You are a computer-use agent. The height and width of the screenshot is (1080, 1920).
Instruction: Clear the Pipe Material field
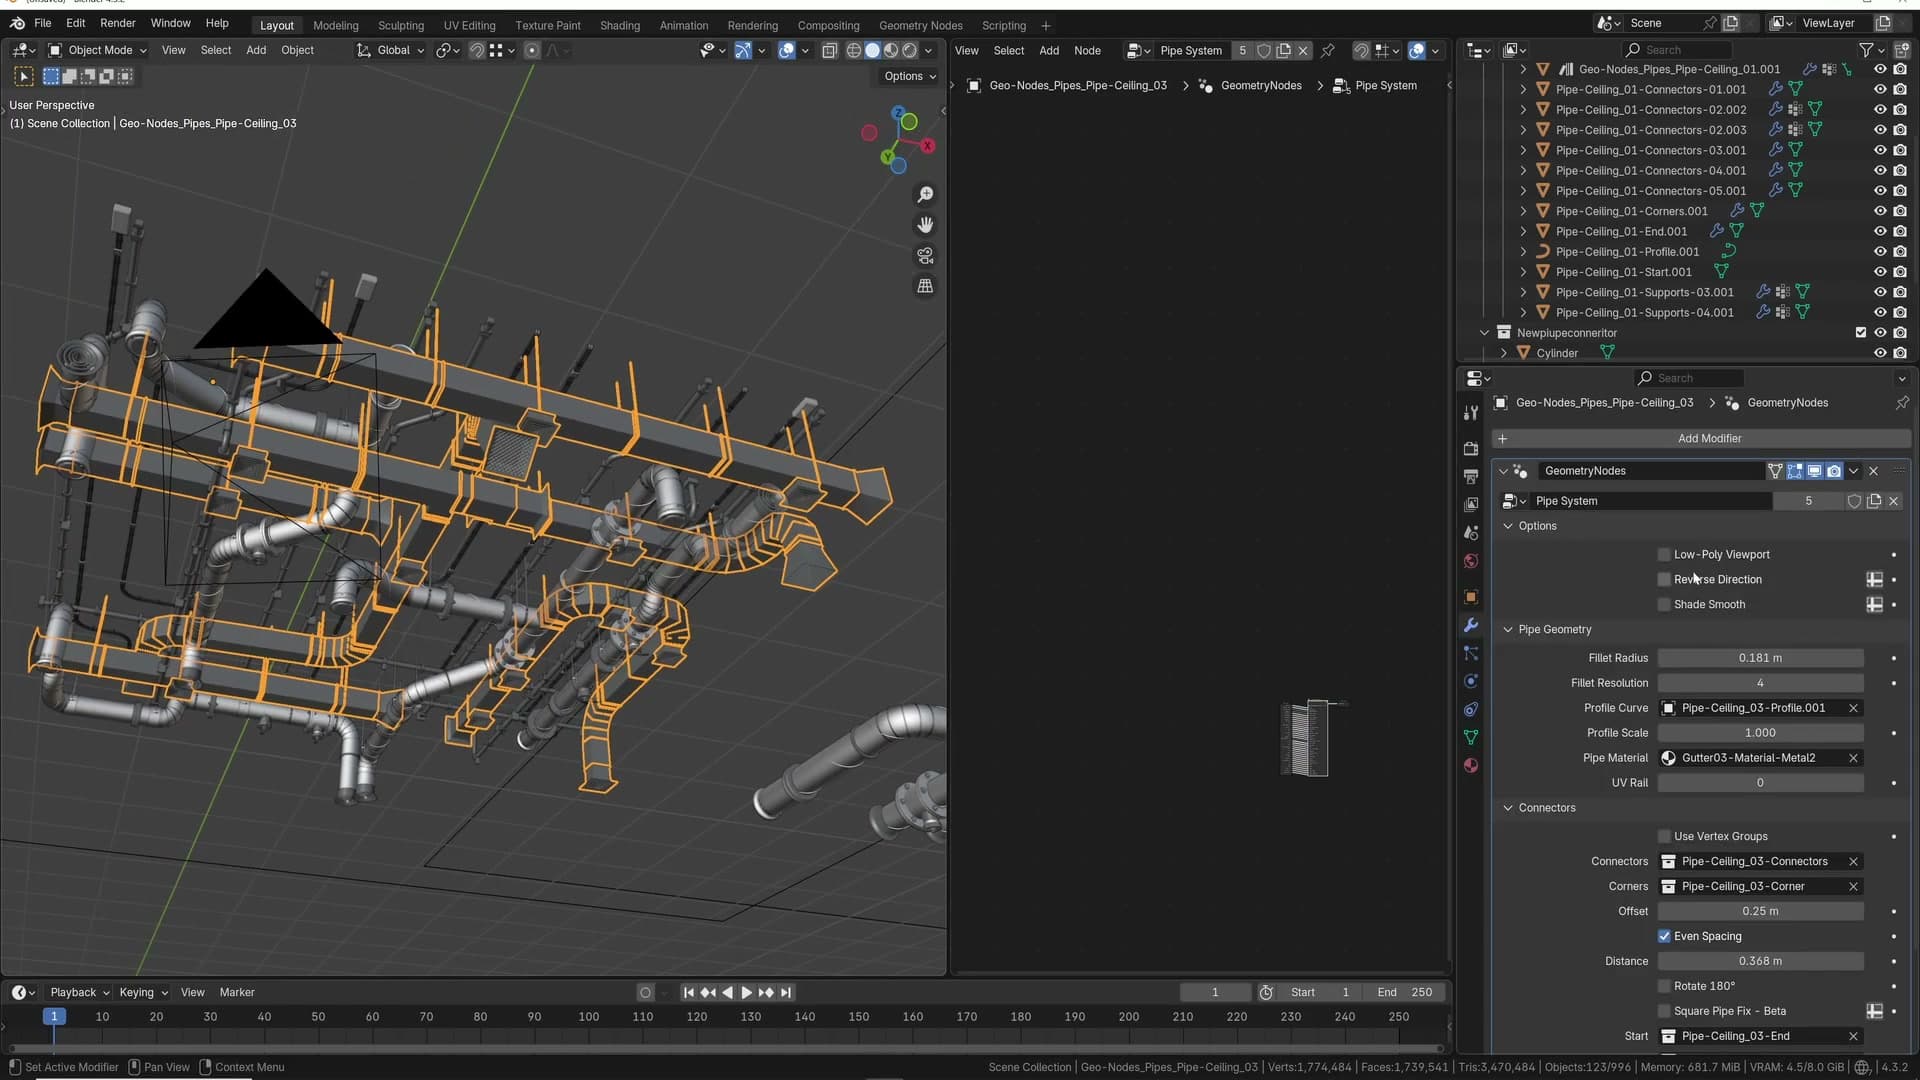click(x=1853, y=758)
